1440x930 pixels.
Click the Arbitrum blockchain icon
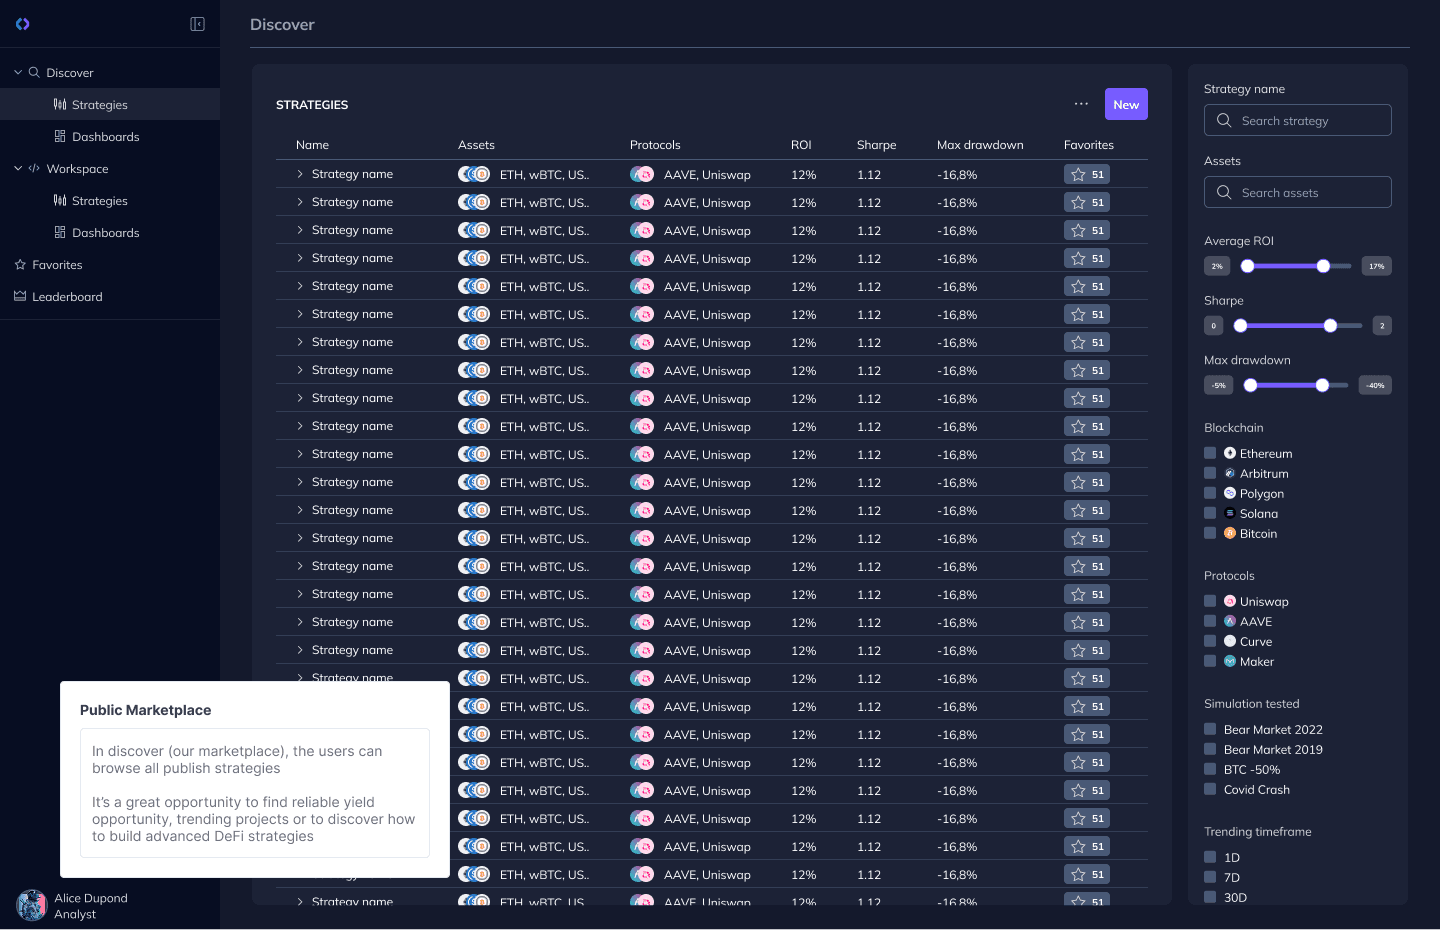pyautogui.click(x=1230, y=473)
